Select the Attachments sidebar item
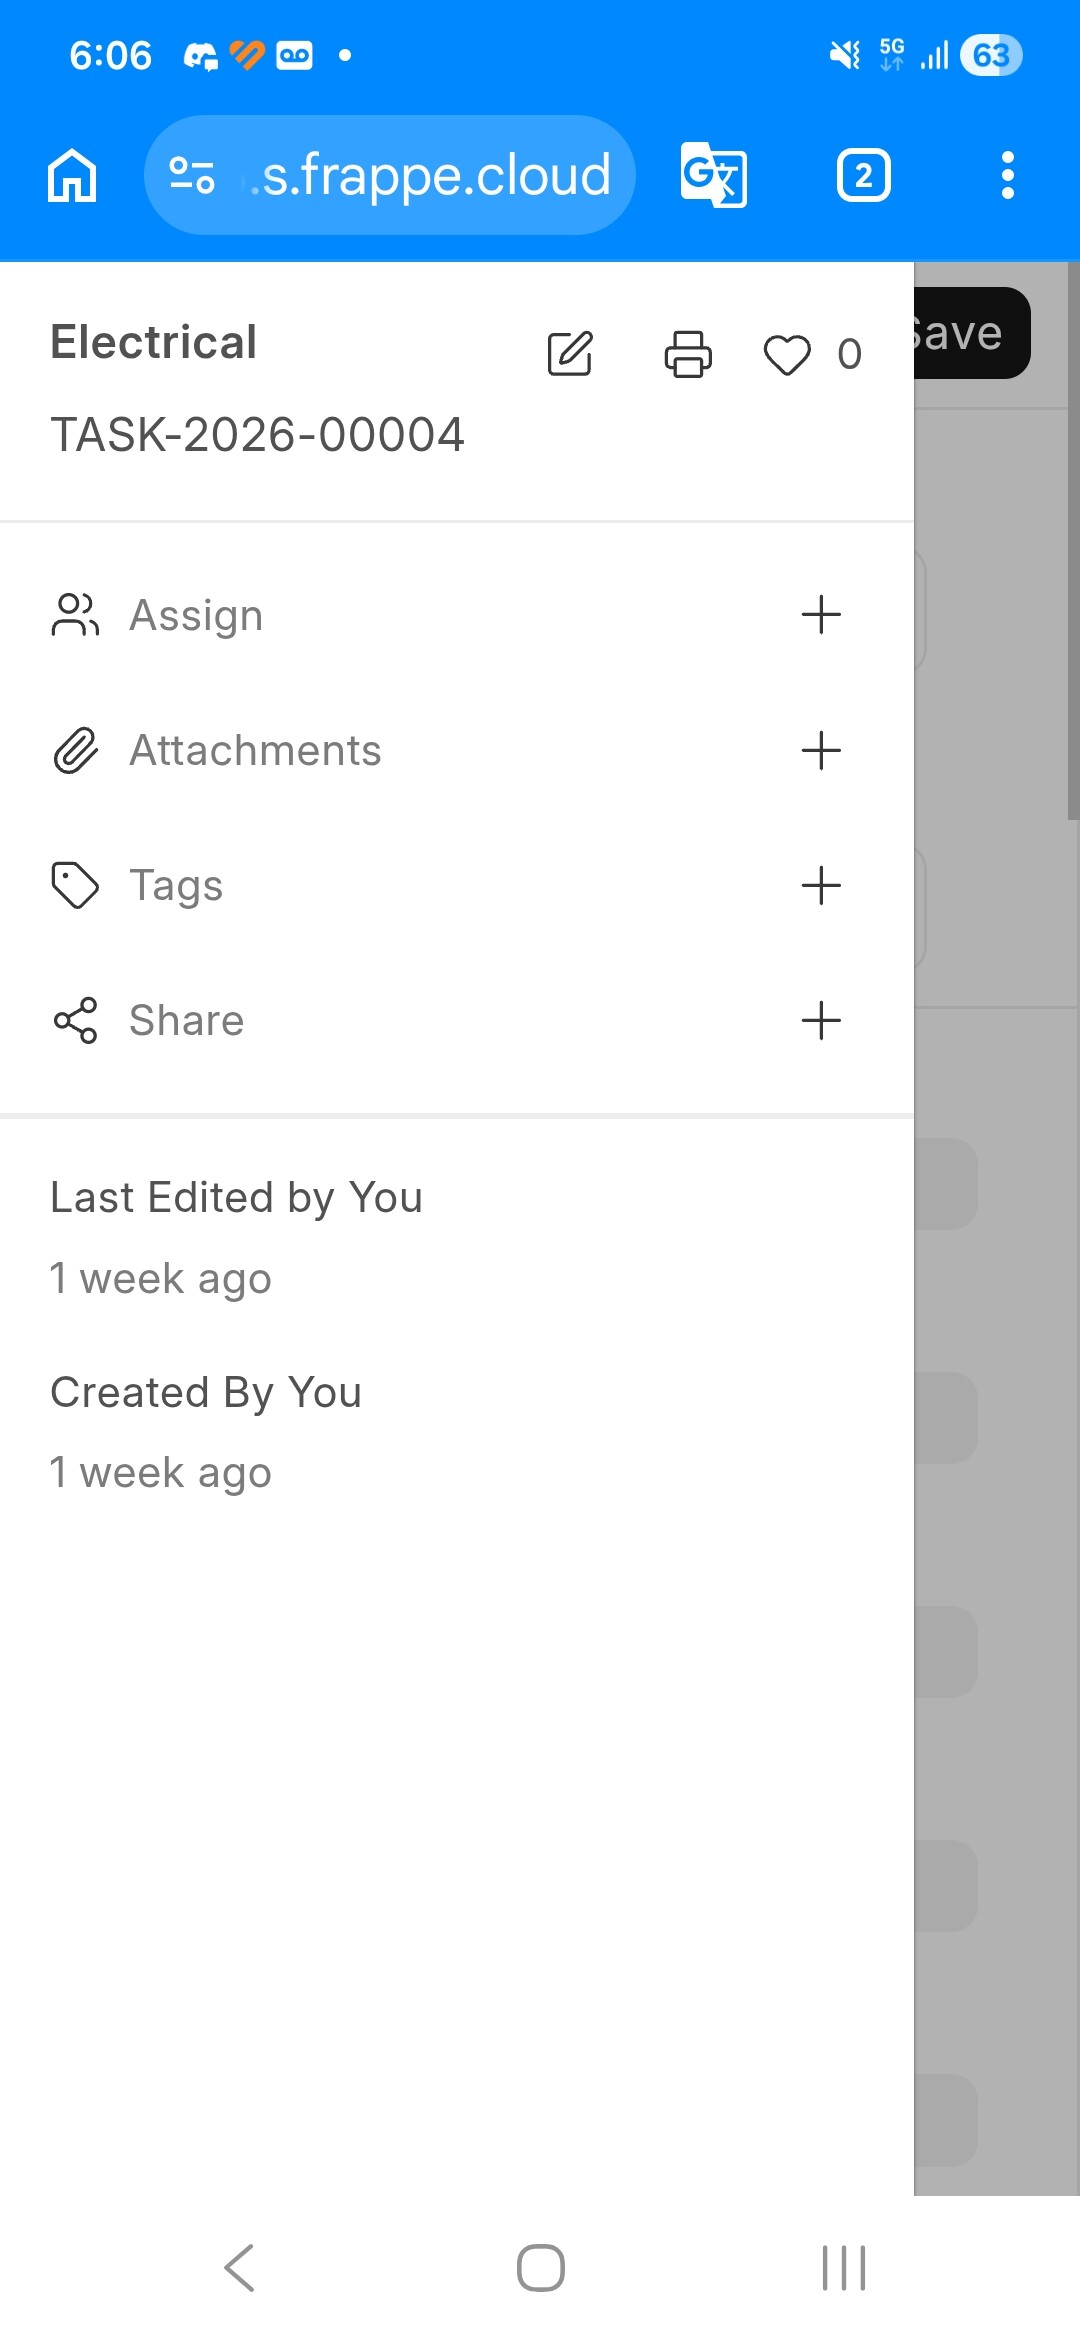 [255, 750]
